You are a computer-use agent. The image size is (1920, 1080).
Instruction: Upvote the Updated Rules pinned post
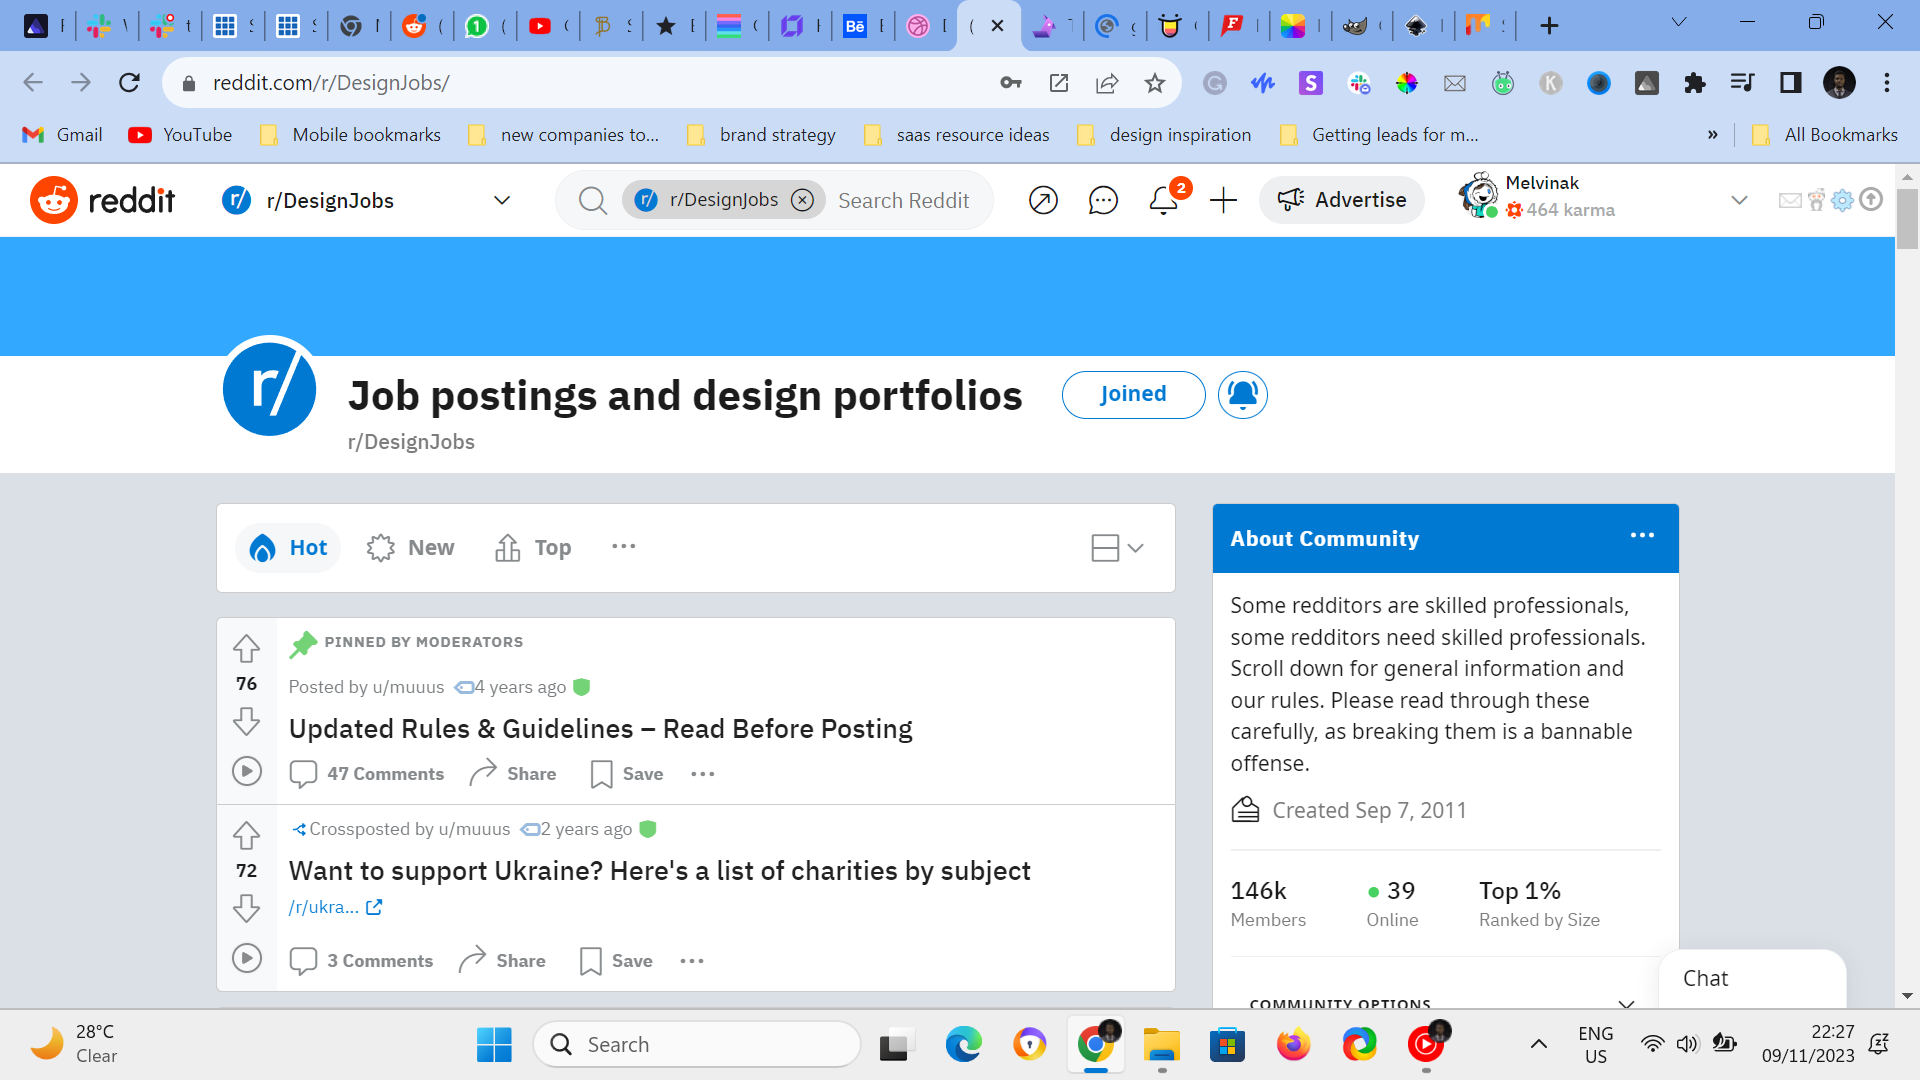(x=246, y=648)
